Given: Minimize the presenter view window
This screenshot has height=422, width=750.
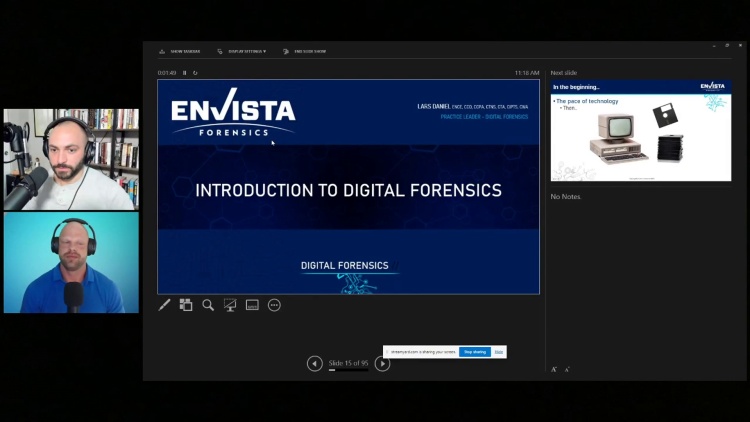Looking at the screenshot, I should 714,45.
